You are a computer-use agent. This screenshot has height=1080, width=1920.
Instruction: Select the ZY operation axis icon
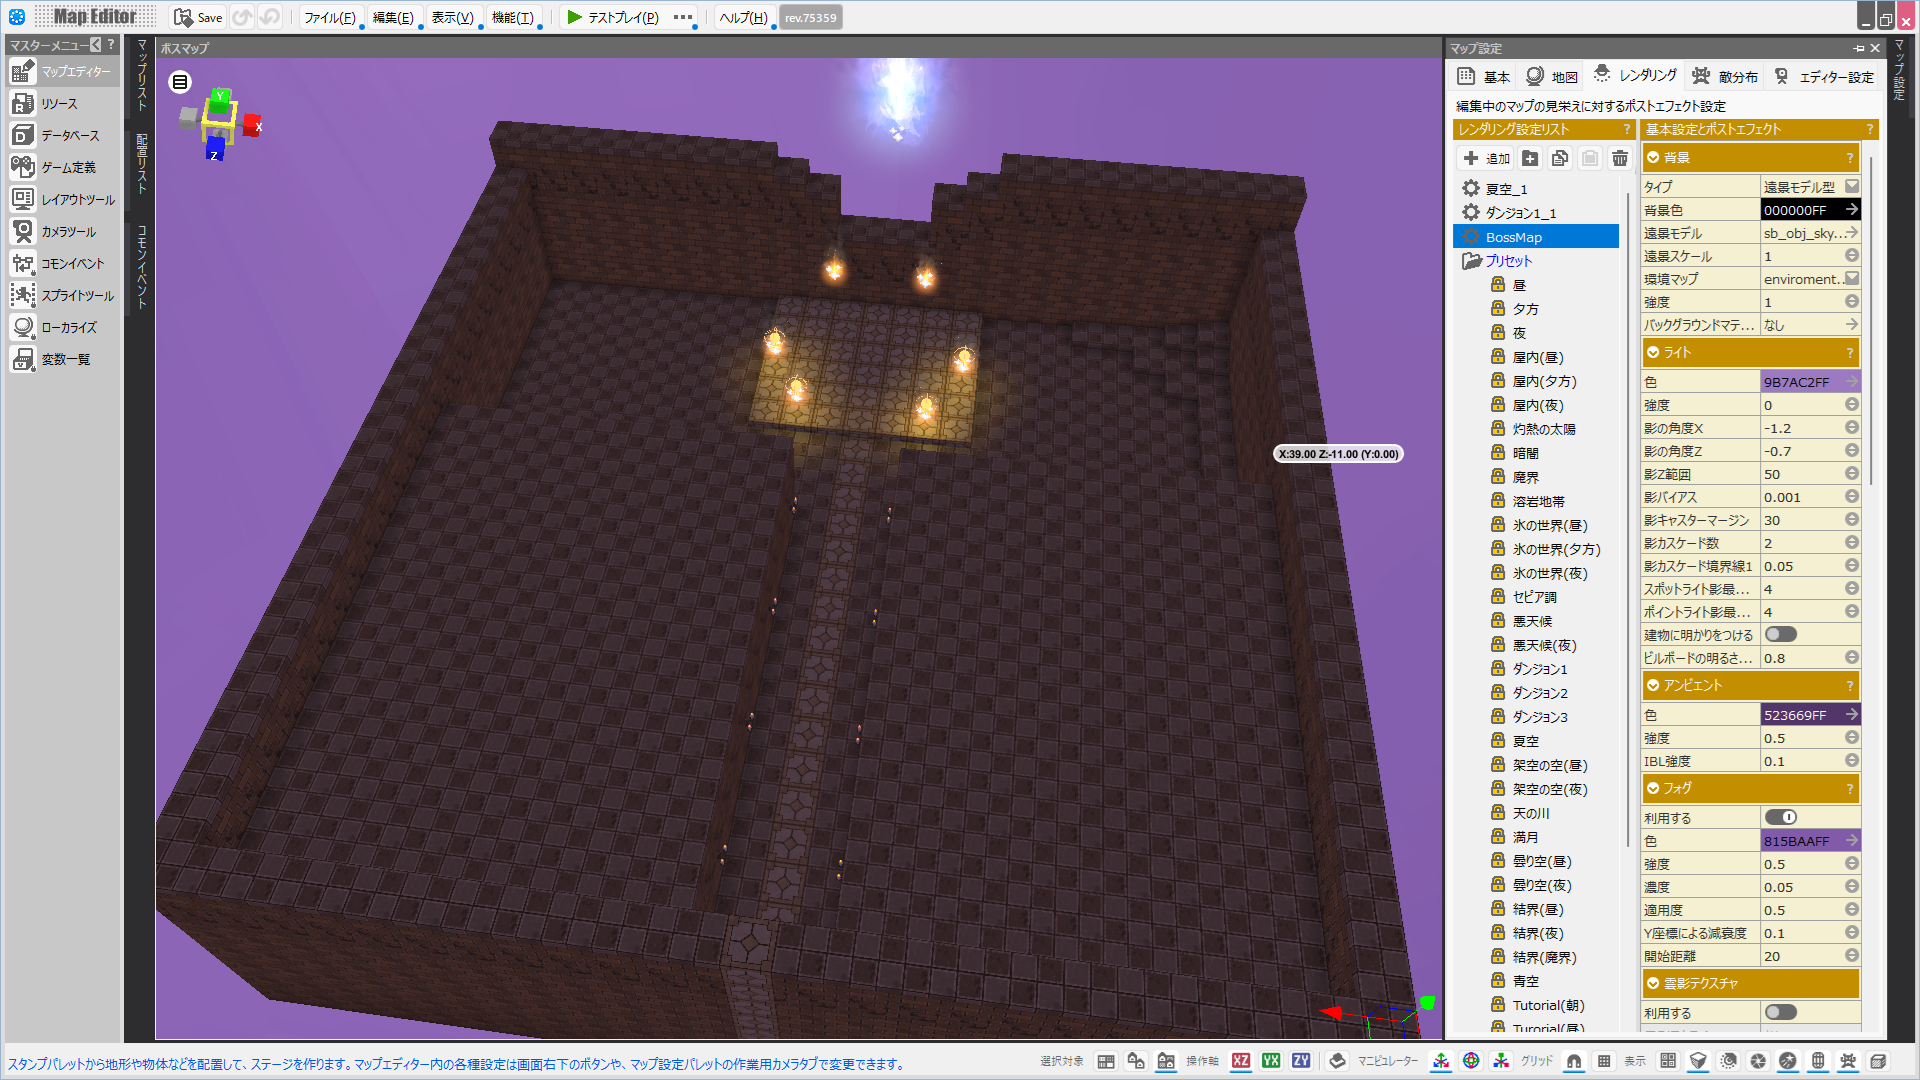[1301, 1061]
